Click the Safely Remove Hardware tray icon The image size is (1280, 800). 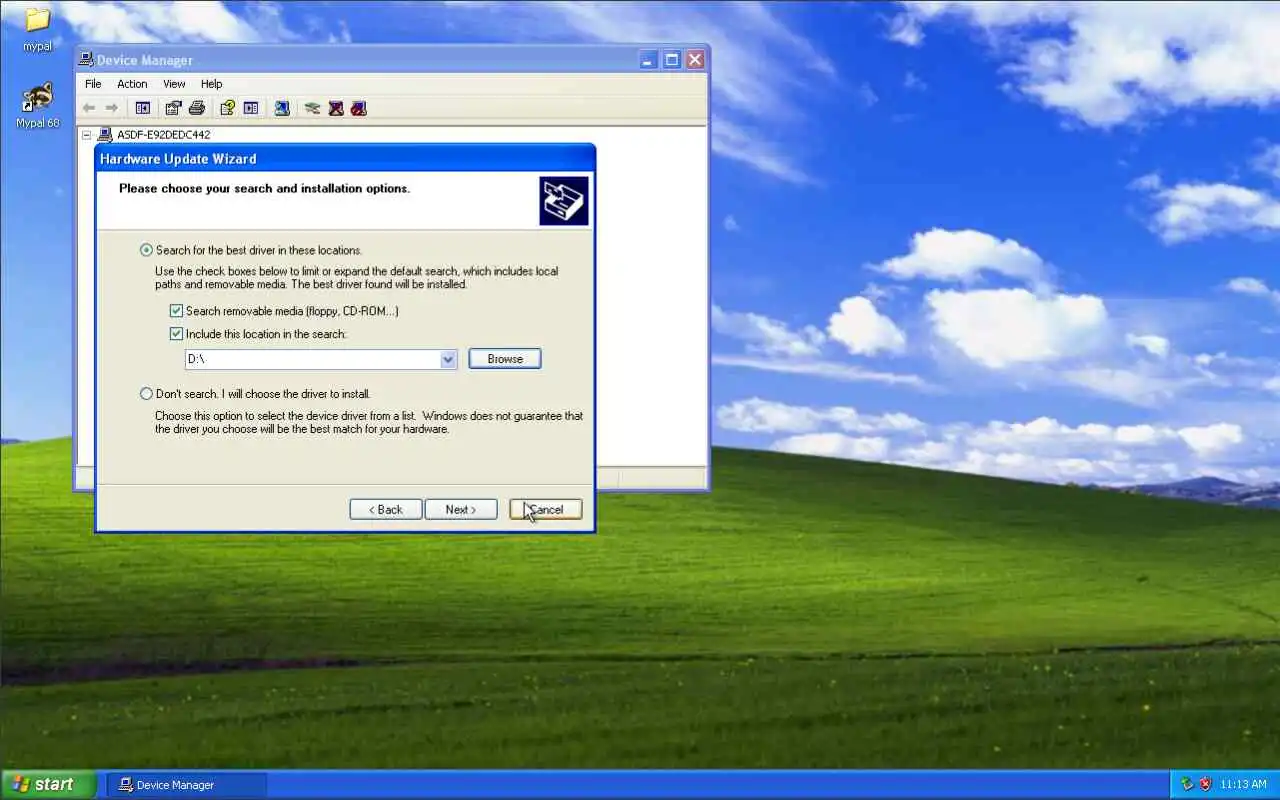(1187, 785)
